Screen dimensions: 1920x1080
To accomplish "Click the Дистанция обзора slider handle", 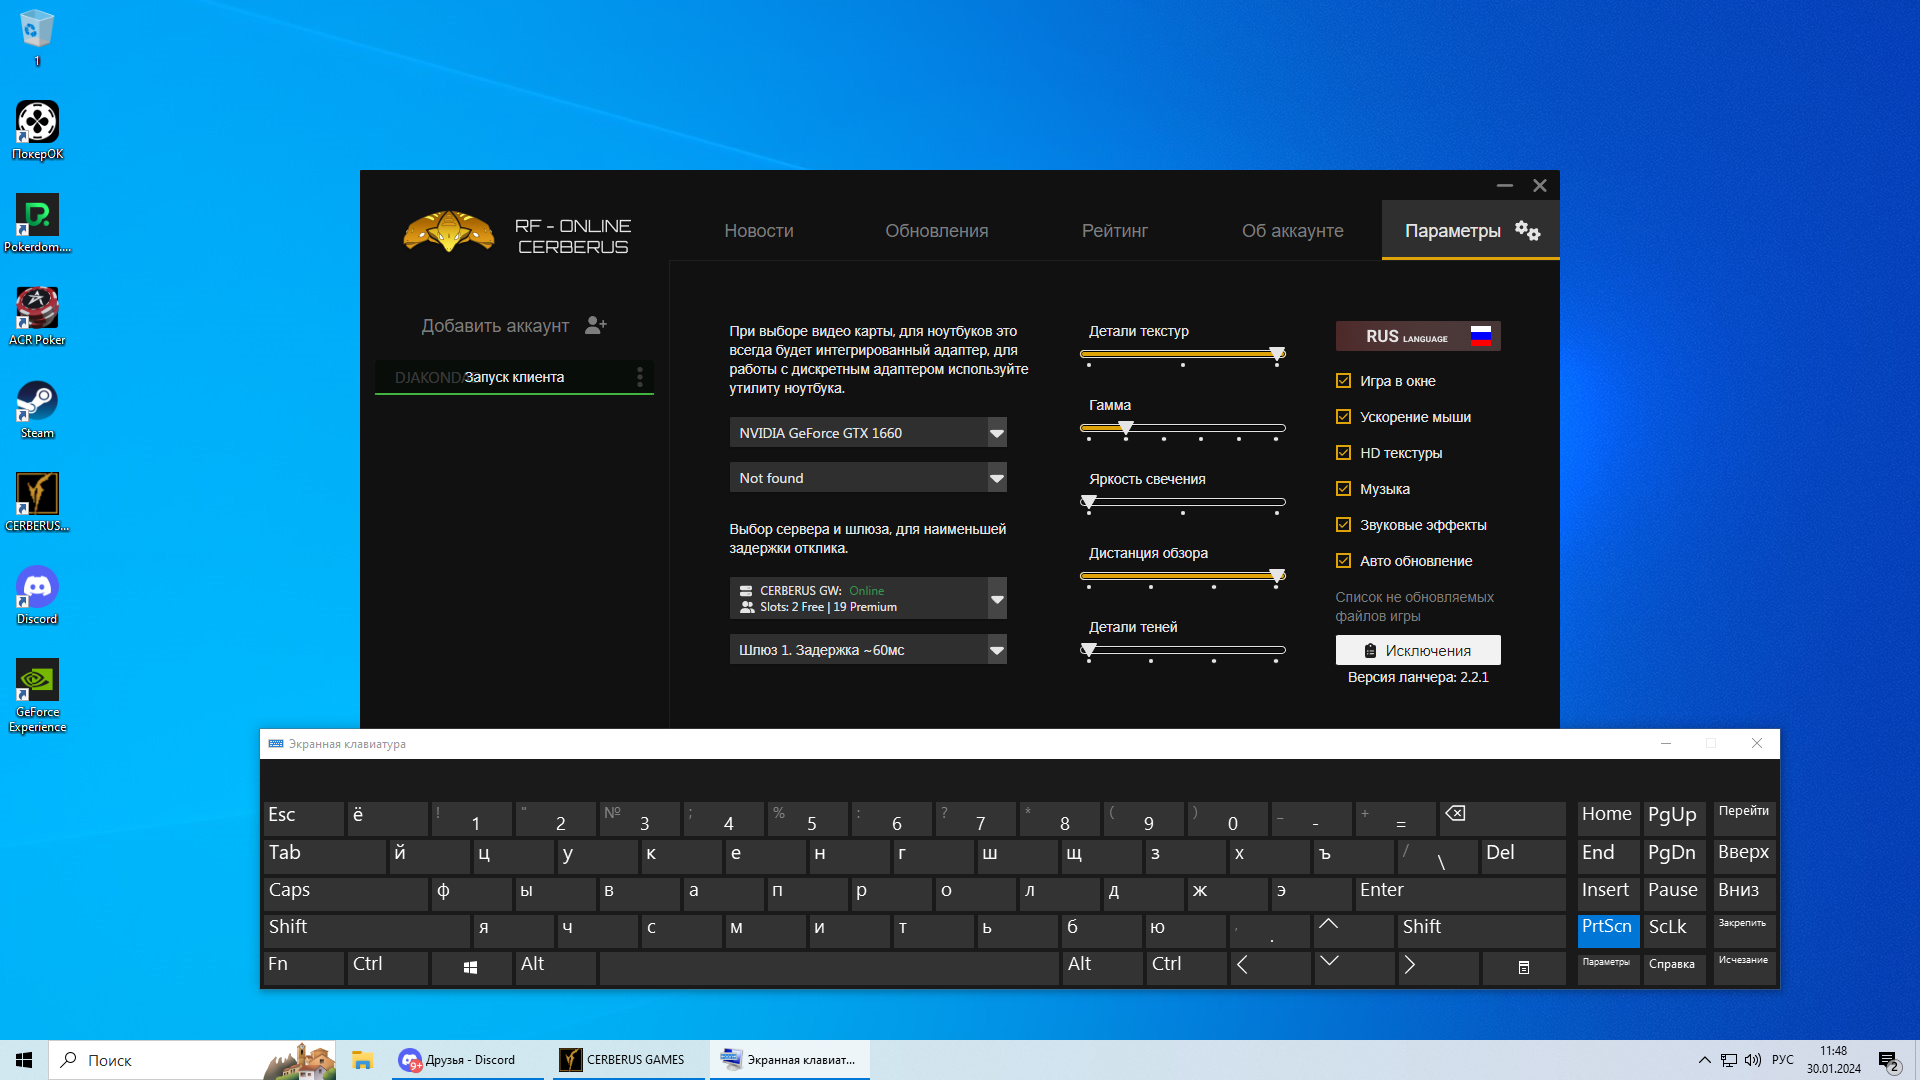I will (1277, 576).
